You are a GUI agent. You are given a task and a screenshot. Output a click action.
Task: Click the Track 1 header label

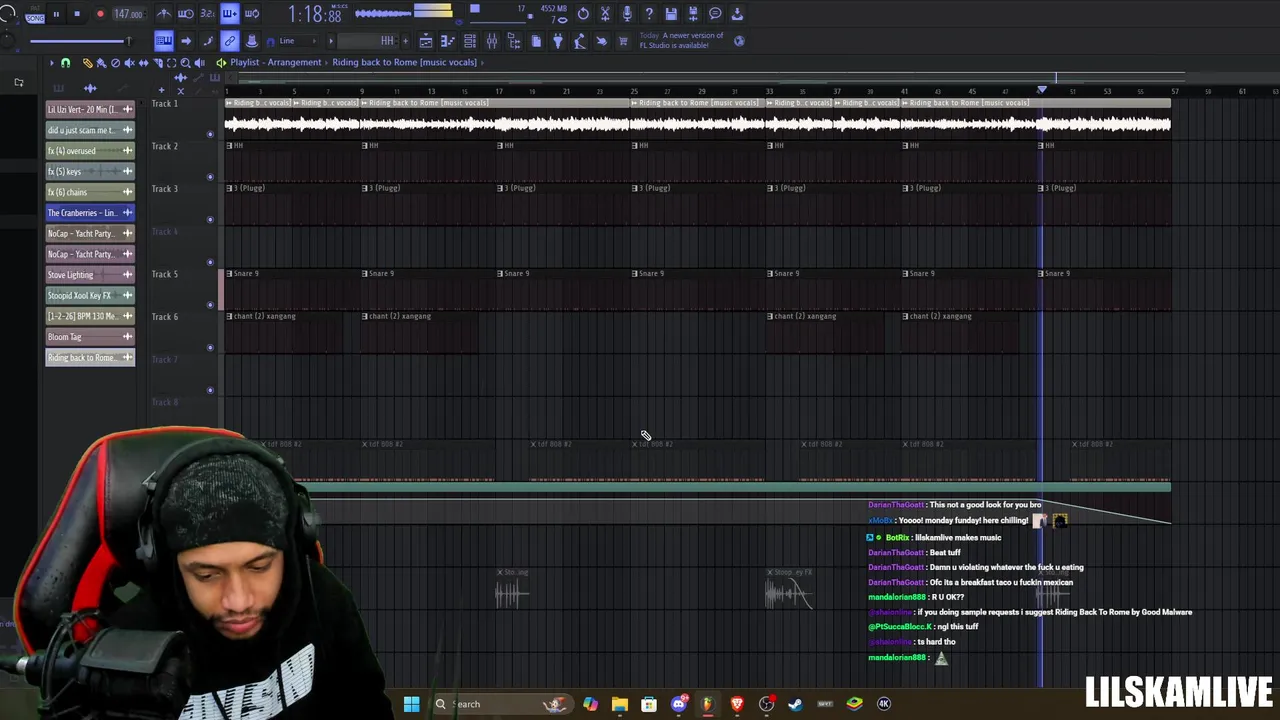tap(165, 104)
